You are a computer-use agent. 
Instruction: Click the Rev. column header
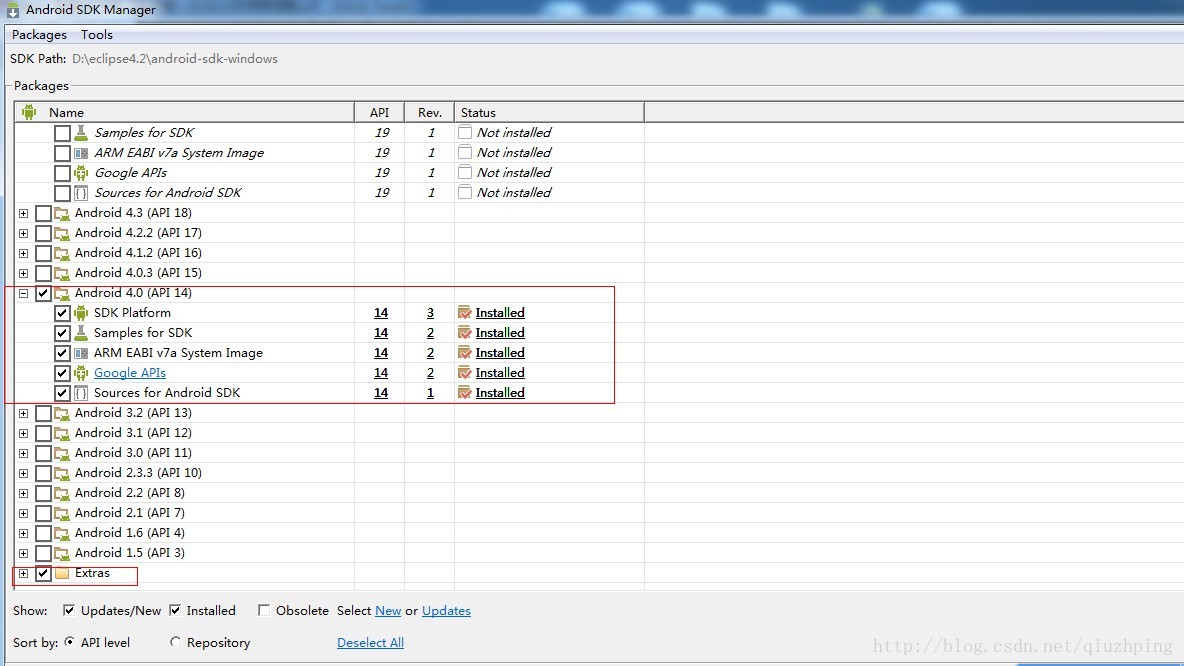tap(430, 113)
